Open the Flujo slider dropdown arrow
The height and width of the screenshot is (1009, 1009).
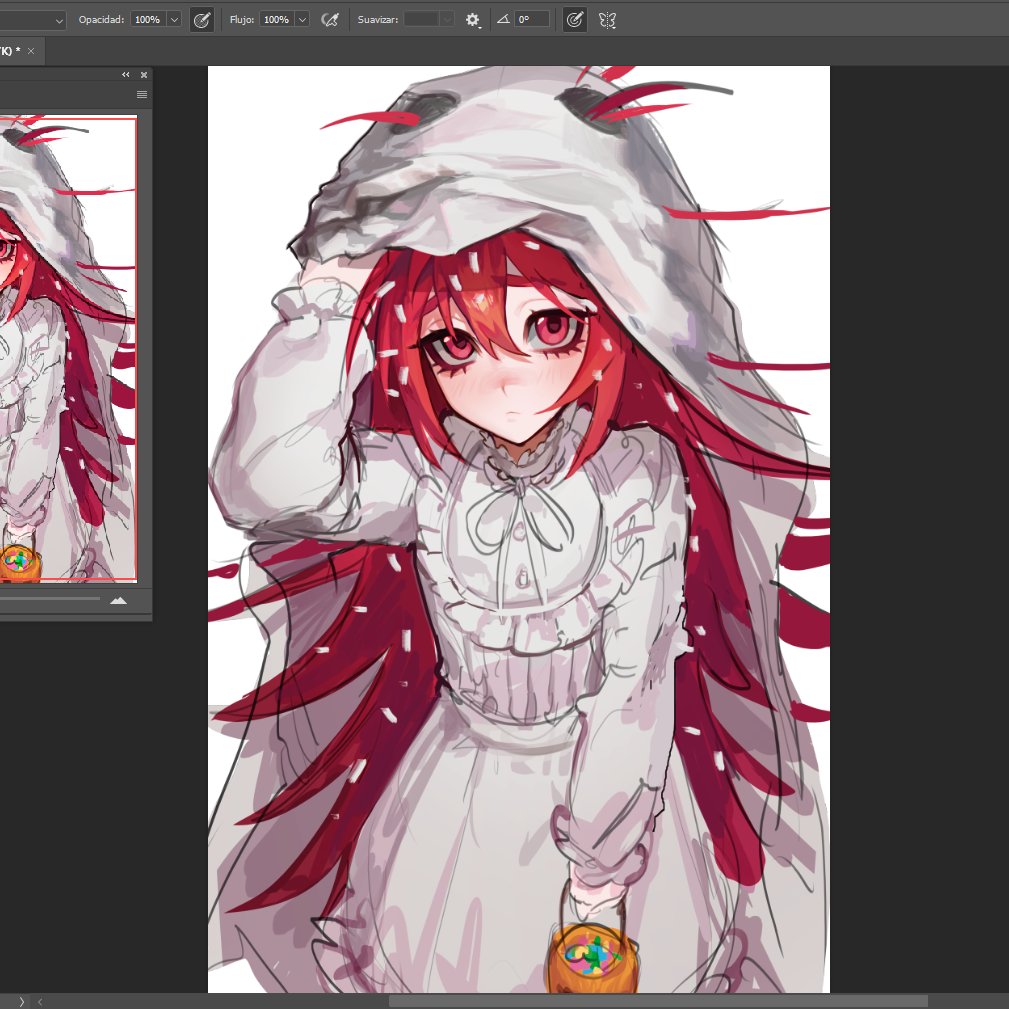(302, 19)
